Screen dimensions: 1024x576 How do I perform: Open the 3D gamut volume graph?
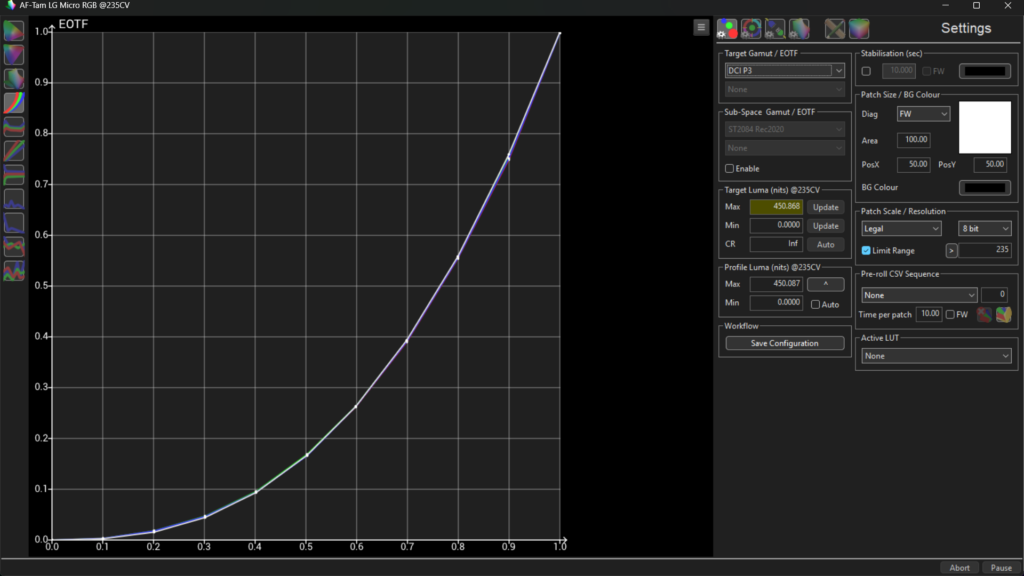pos(14,79)
